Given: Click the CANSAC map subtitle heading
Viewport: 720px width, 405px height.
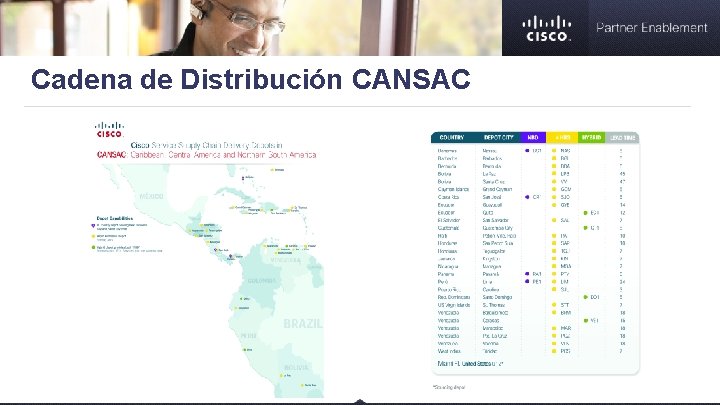Looking at the screenshot, I should tap(207, 155).
